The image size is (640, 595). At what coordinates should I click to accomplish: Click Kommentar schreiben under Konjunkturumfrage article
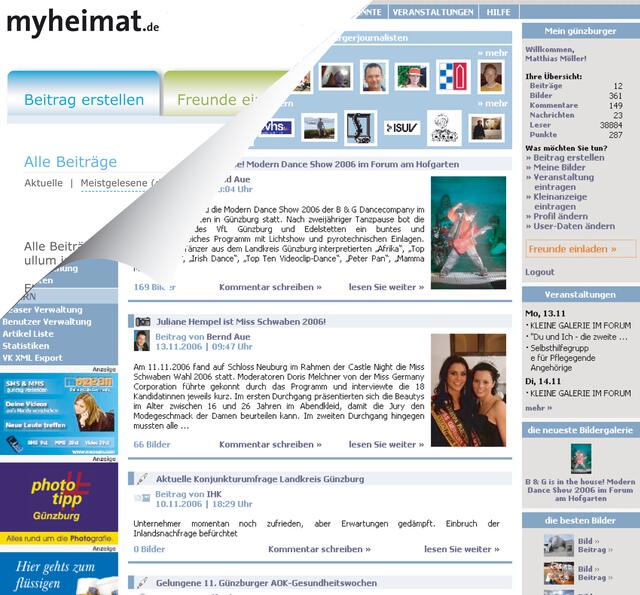coord(319,549)
